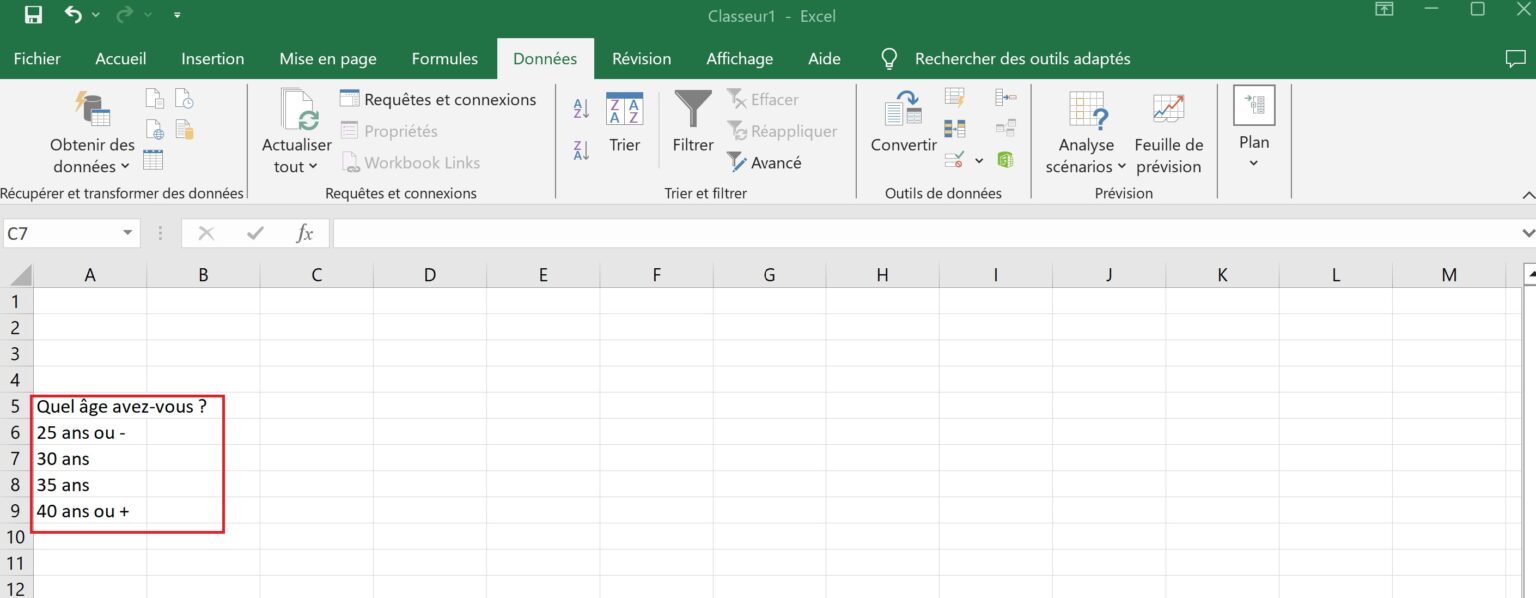The height and width of the screenshot is (598, 1536).
Task: Launch Feuille de prévision
Action: click(x=1168, y=130)
